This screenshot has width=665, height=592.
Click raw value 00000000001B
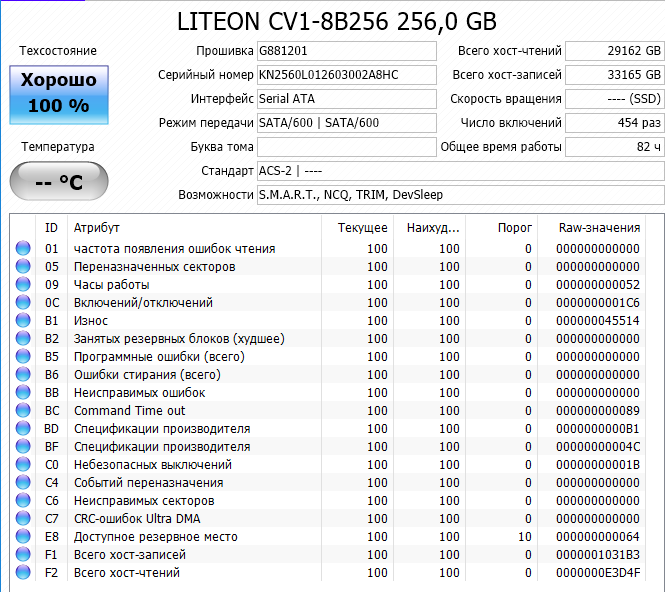598,465
